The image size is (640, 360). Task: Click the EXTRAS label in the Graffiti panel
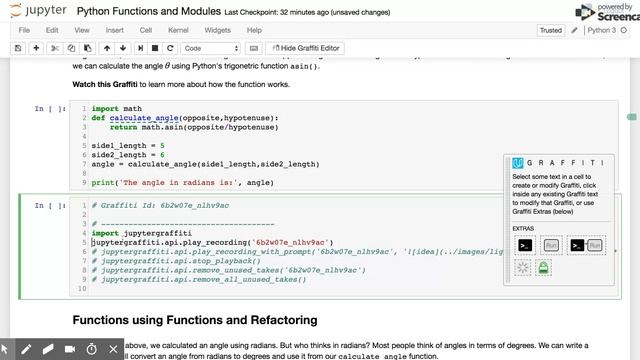(523, 229)
